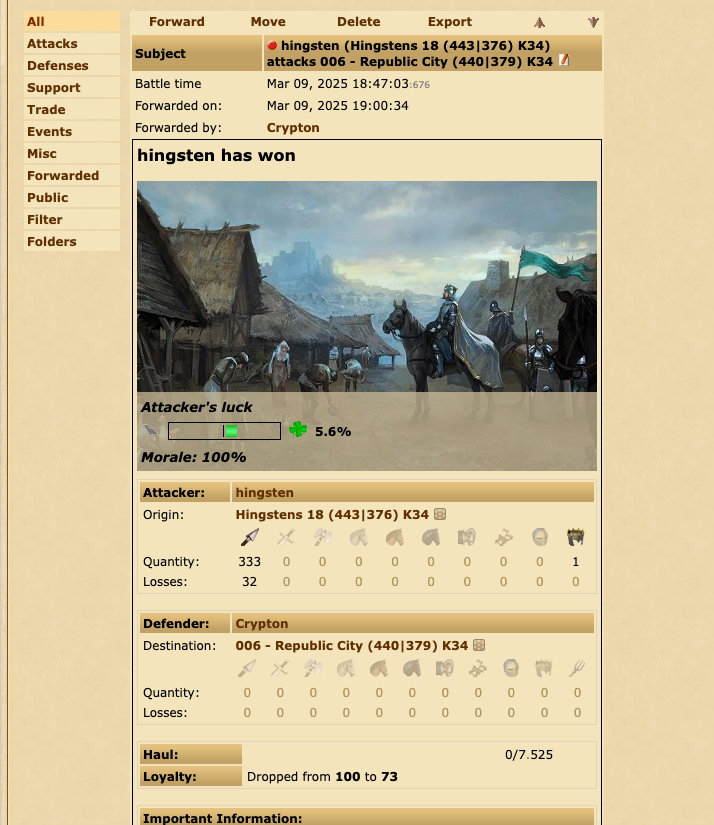Go to previous report with up arrow
Image resolution: width=714 pixels, height=825 pixels.
540,22
